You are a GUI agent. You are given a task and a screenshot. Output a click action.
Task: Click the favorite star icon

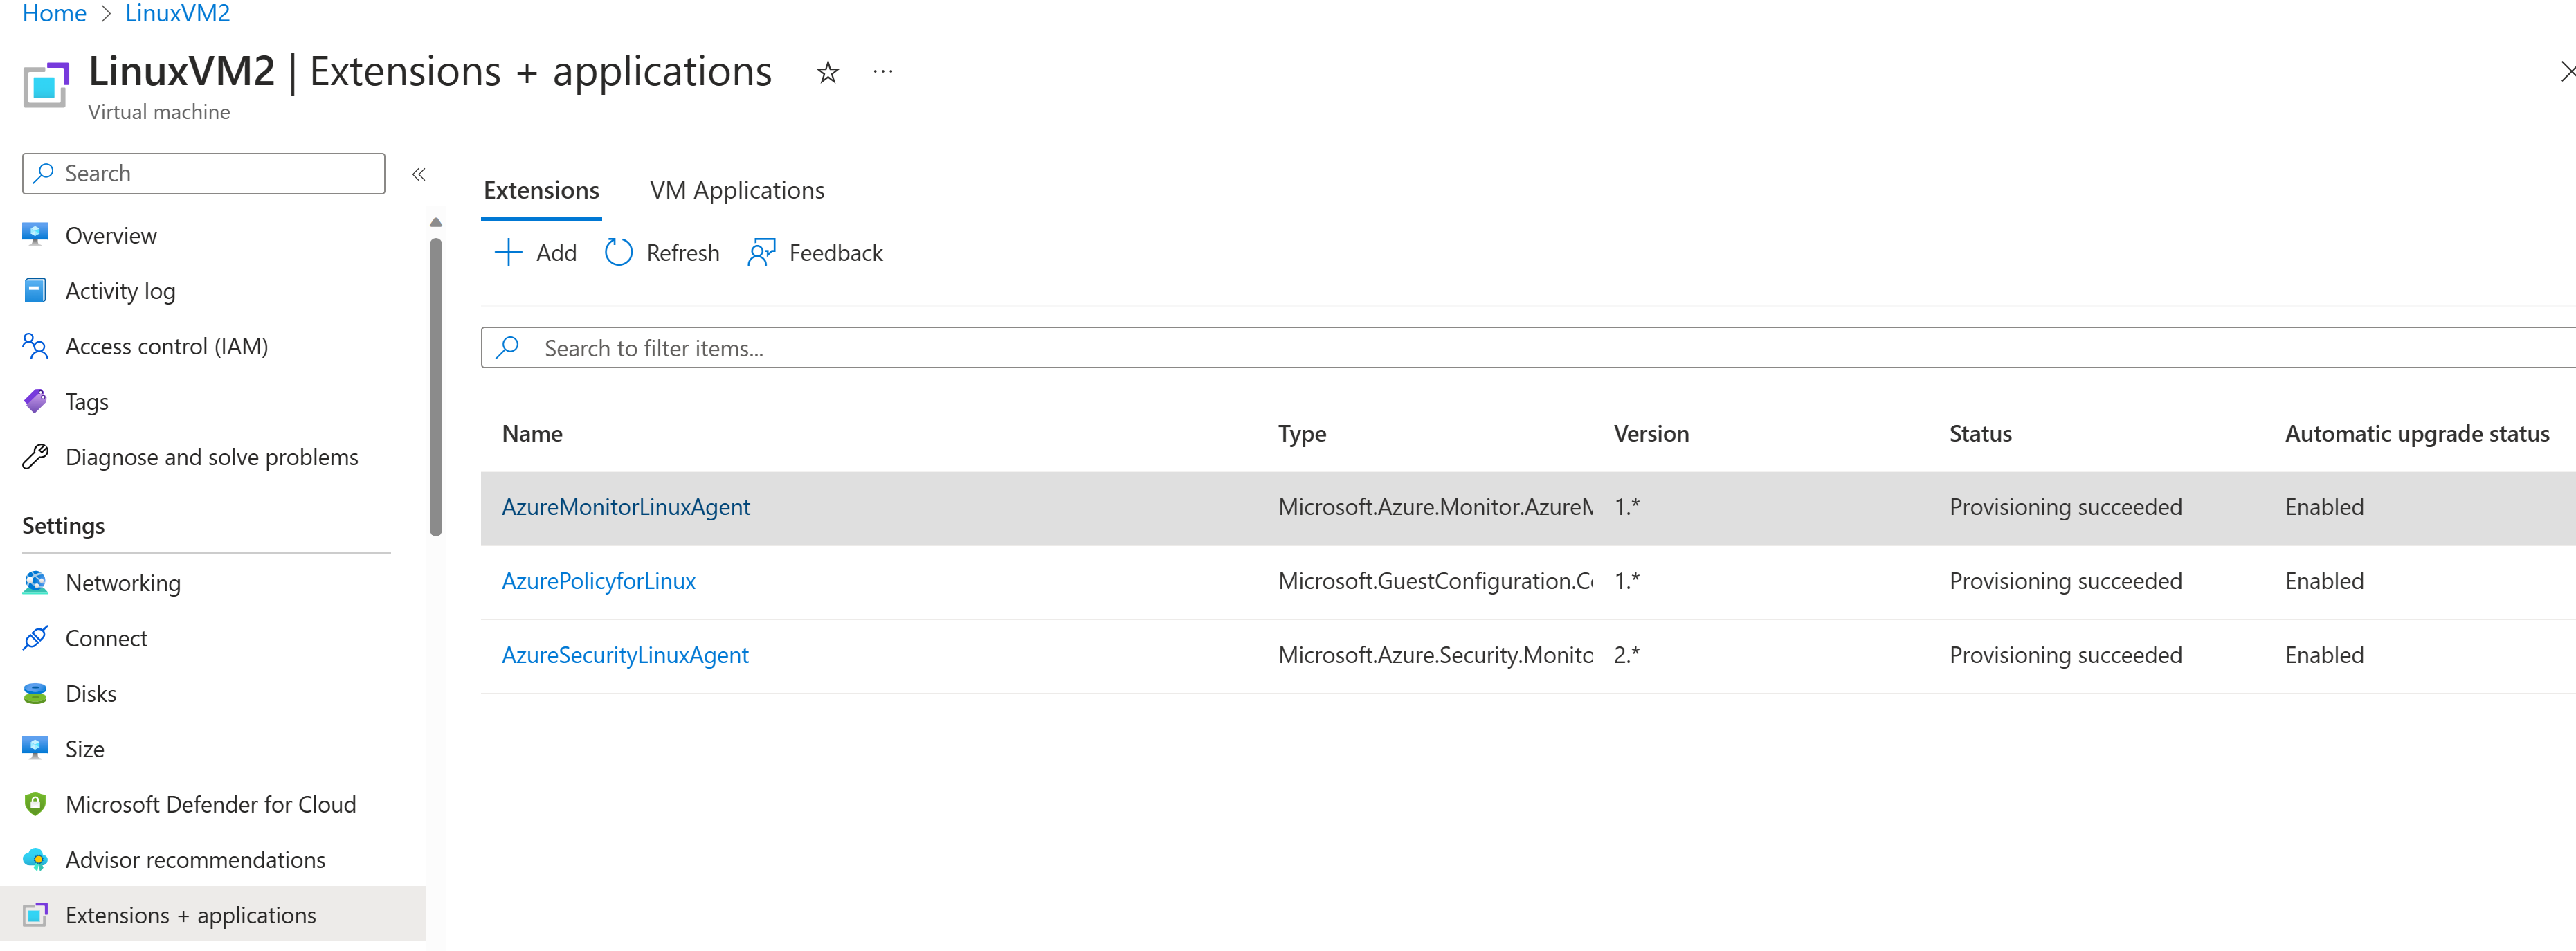pyautogui.click(x=827, y=72)
